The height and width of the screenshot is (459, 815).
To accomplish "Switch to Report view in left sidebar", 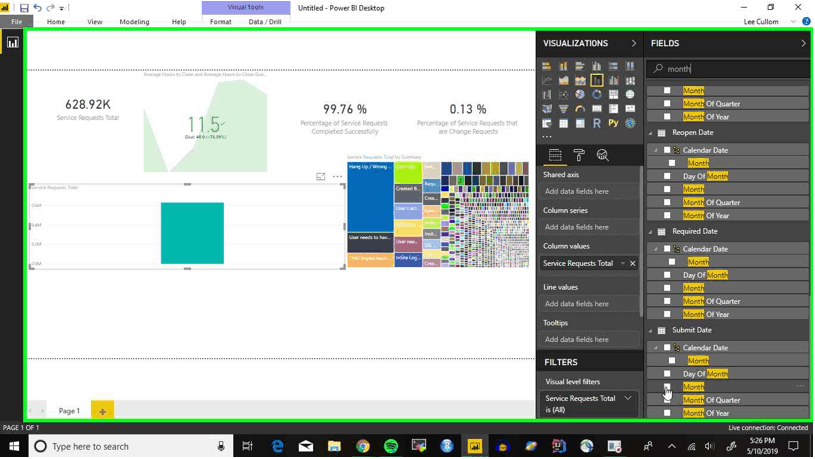I will point(12,43).
